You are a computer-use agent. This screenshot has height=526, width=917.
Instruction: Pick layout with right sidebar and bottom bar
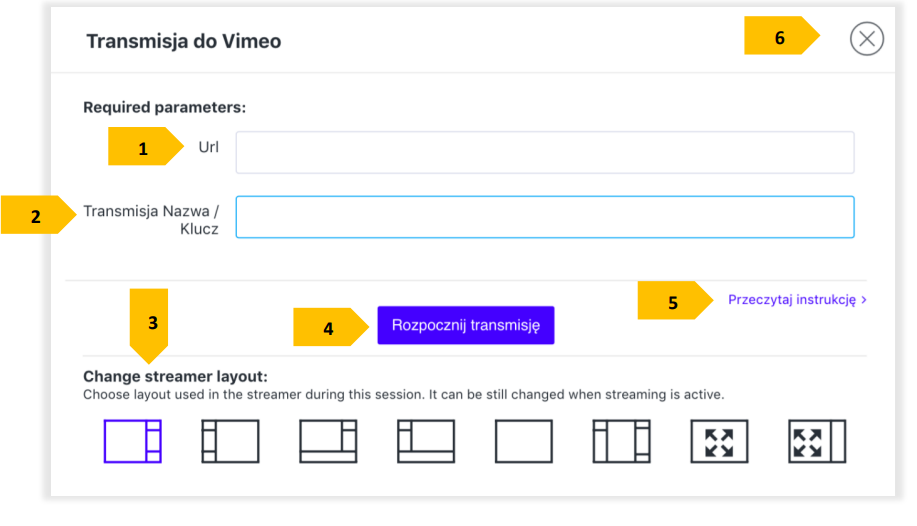pyautogui.click(x=328, y=441)
